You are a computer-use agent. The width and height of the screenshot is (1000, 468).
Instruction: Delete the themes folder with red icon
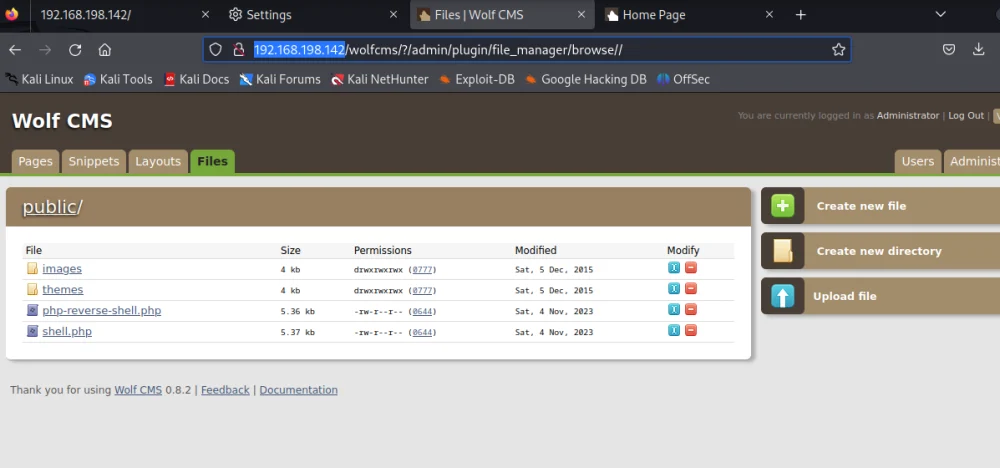pyautogui.click(x=691, y=289)
